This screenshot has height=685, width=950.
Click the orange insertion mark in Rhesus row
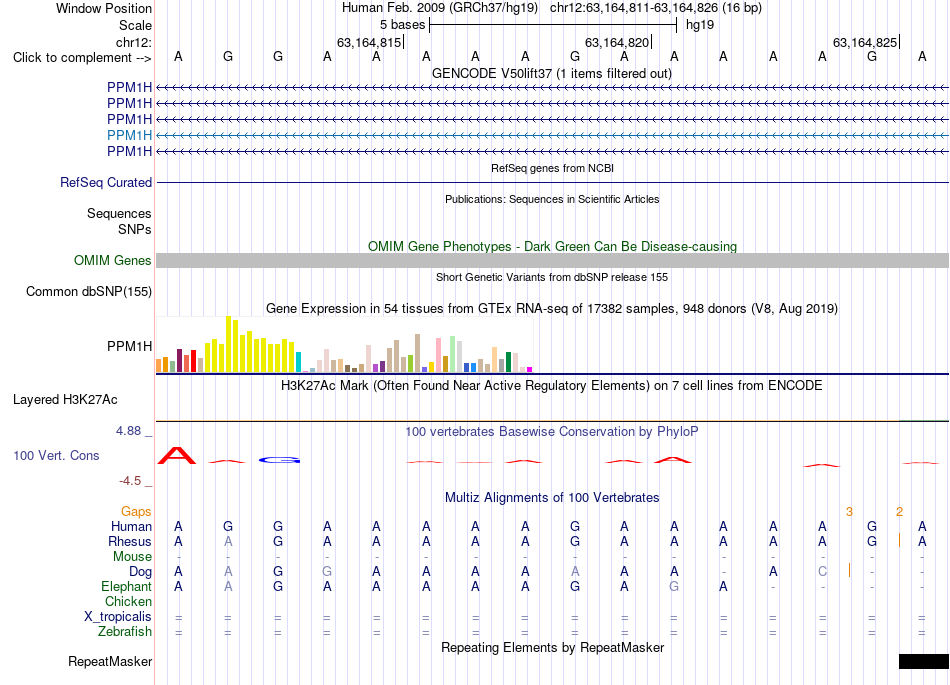click(899, 540)
